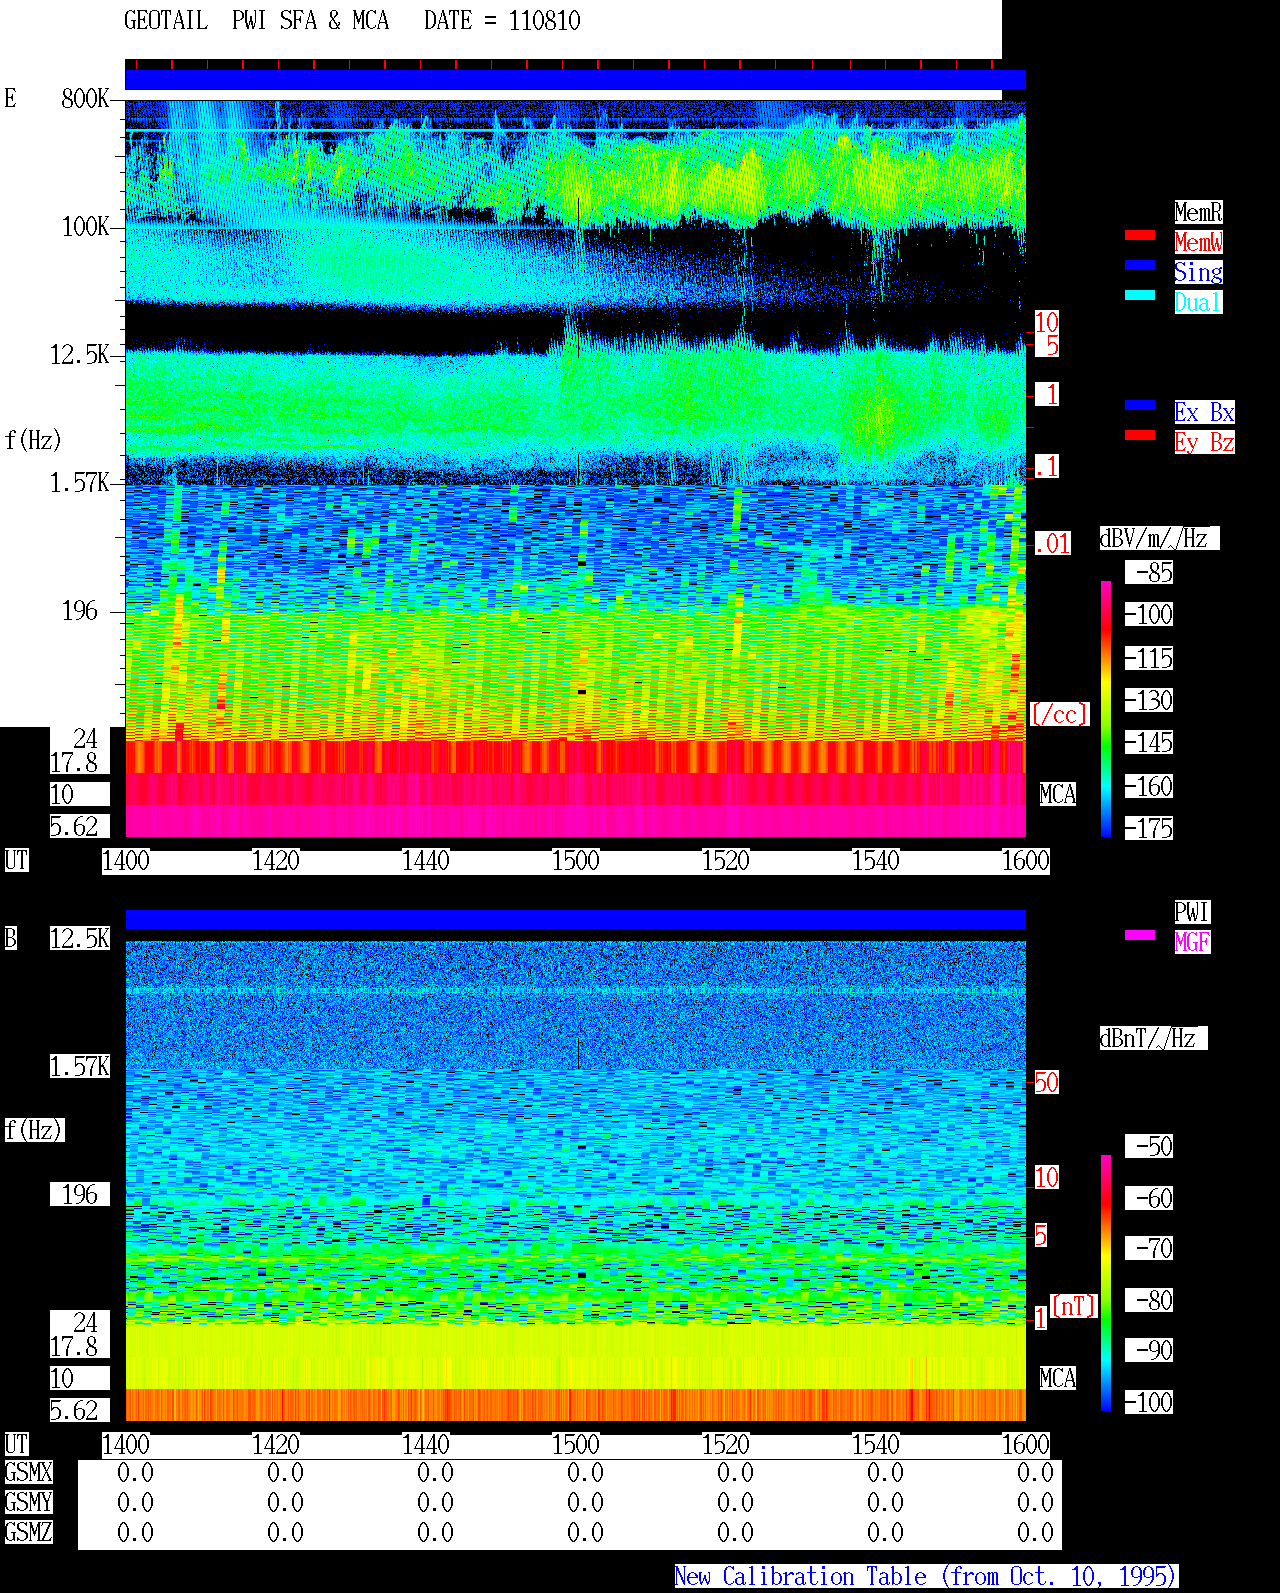Click the blue Sing legend swatch

(x=1140, y=265)
